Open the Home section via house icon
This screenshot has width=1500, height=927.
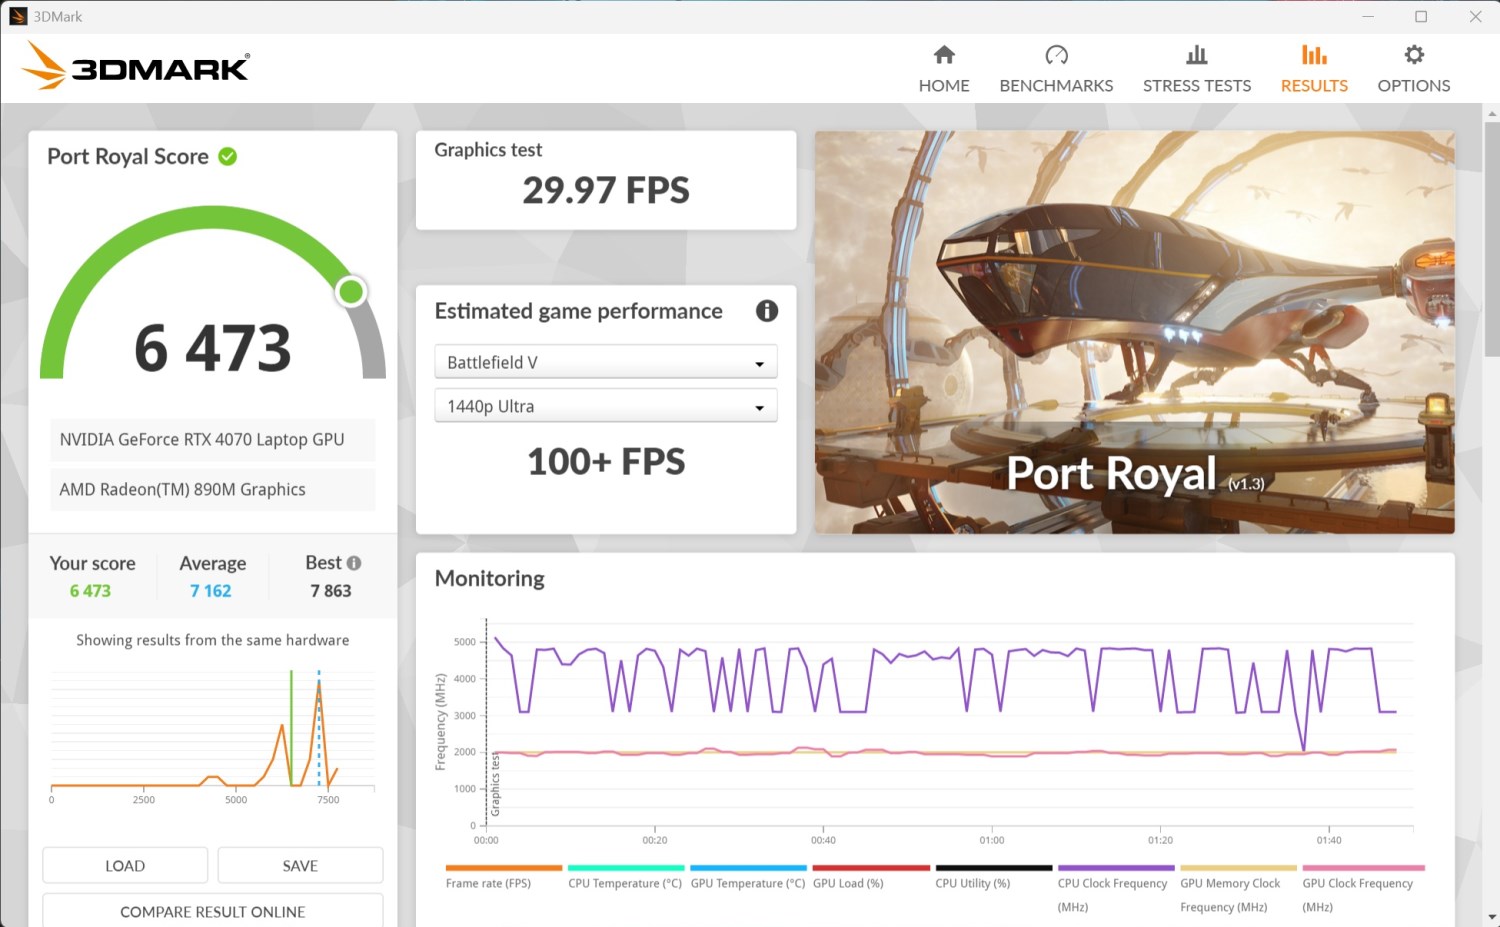coord(944,55)
